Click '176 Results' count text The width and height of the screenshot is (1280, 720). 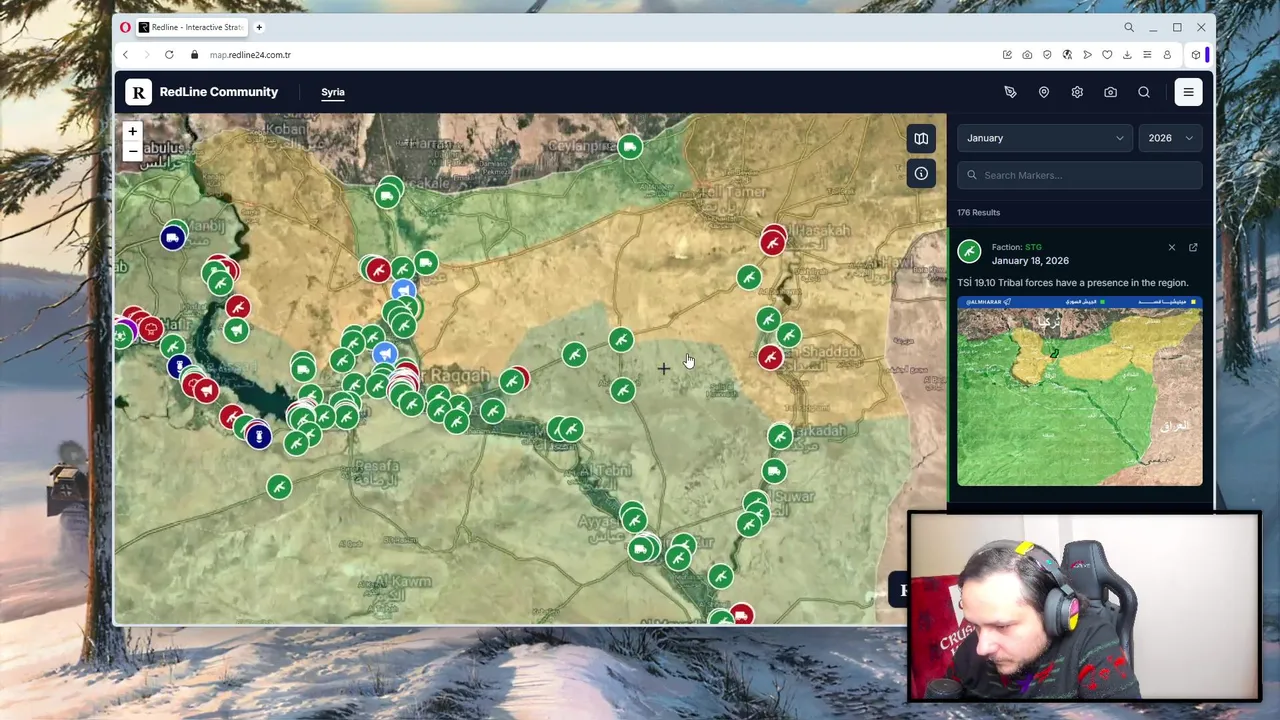pyautogui.click(x=978, y=212)
